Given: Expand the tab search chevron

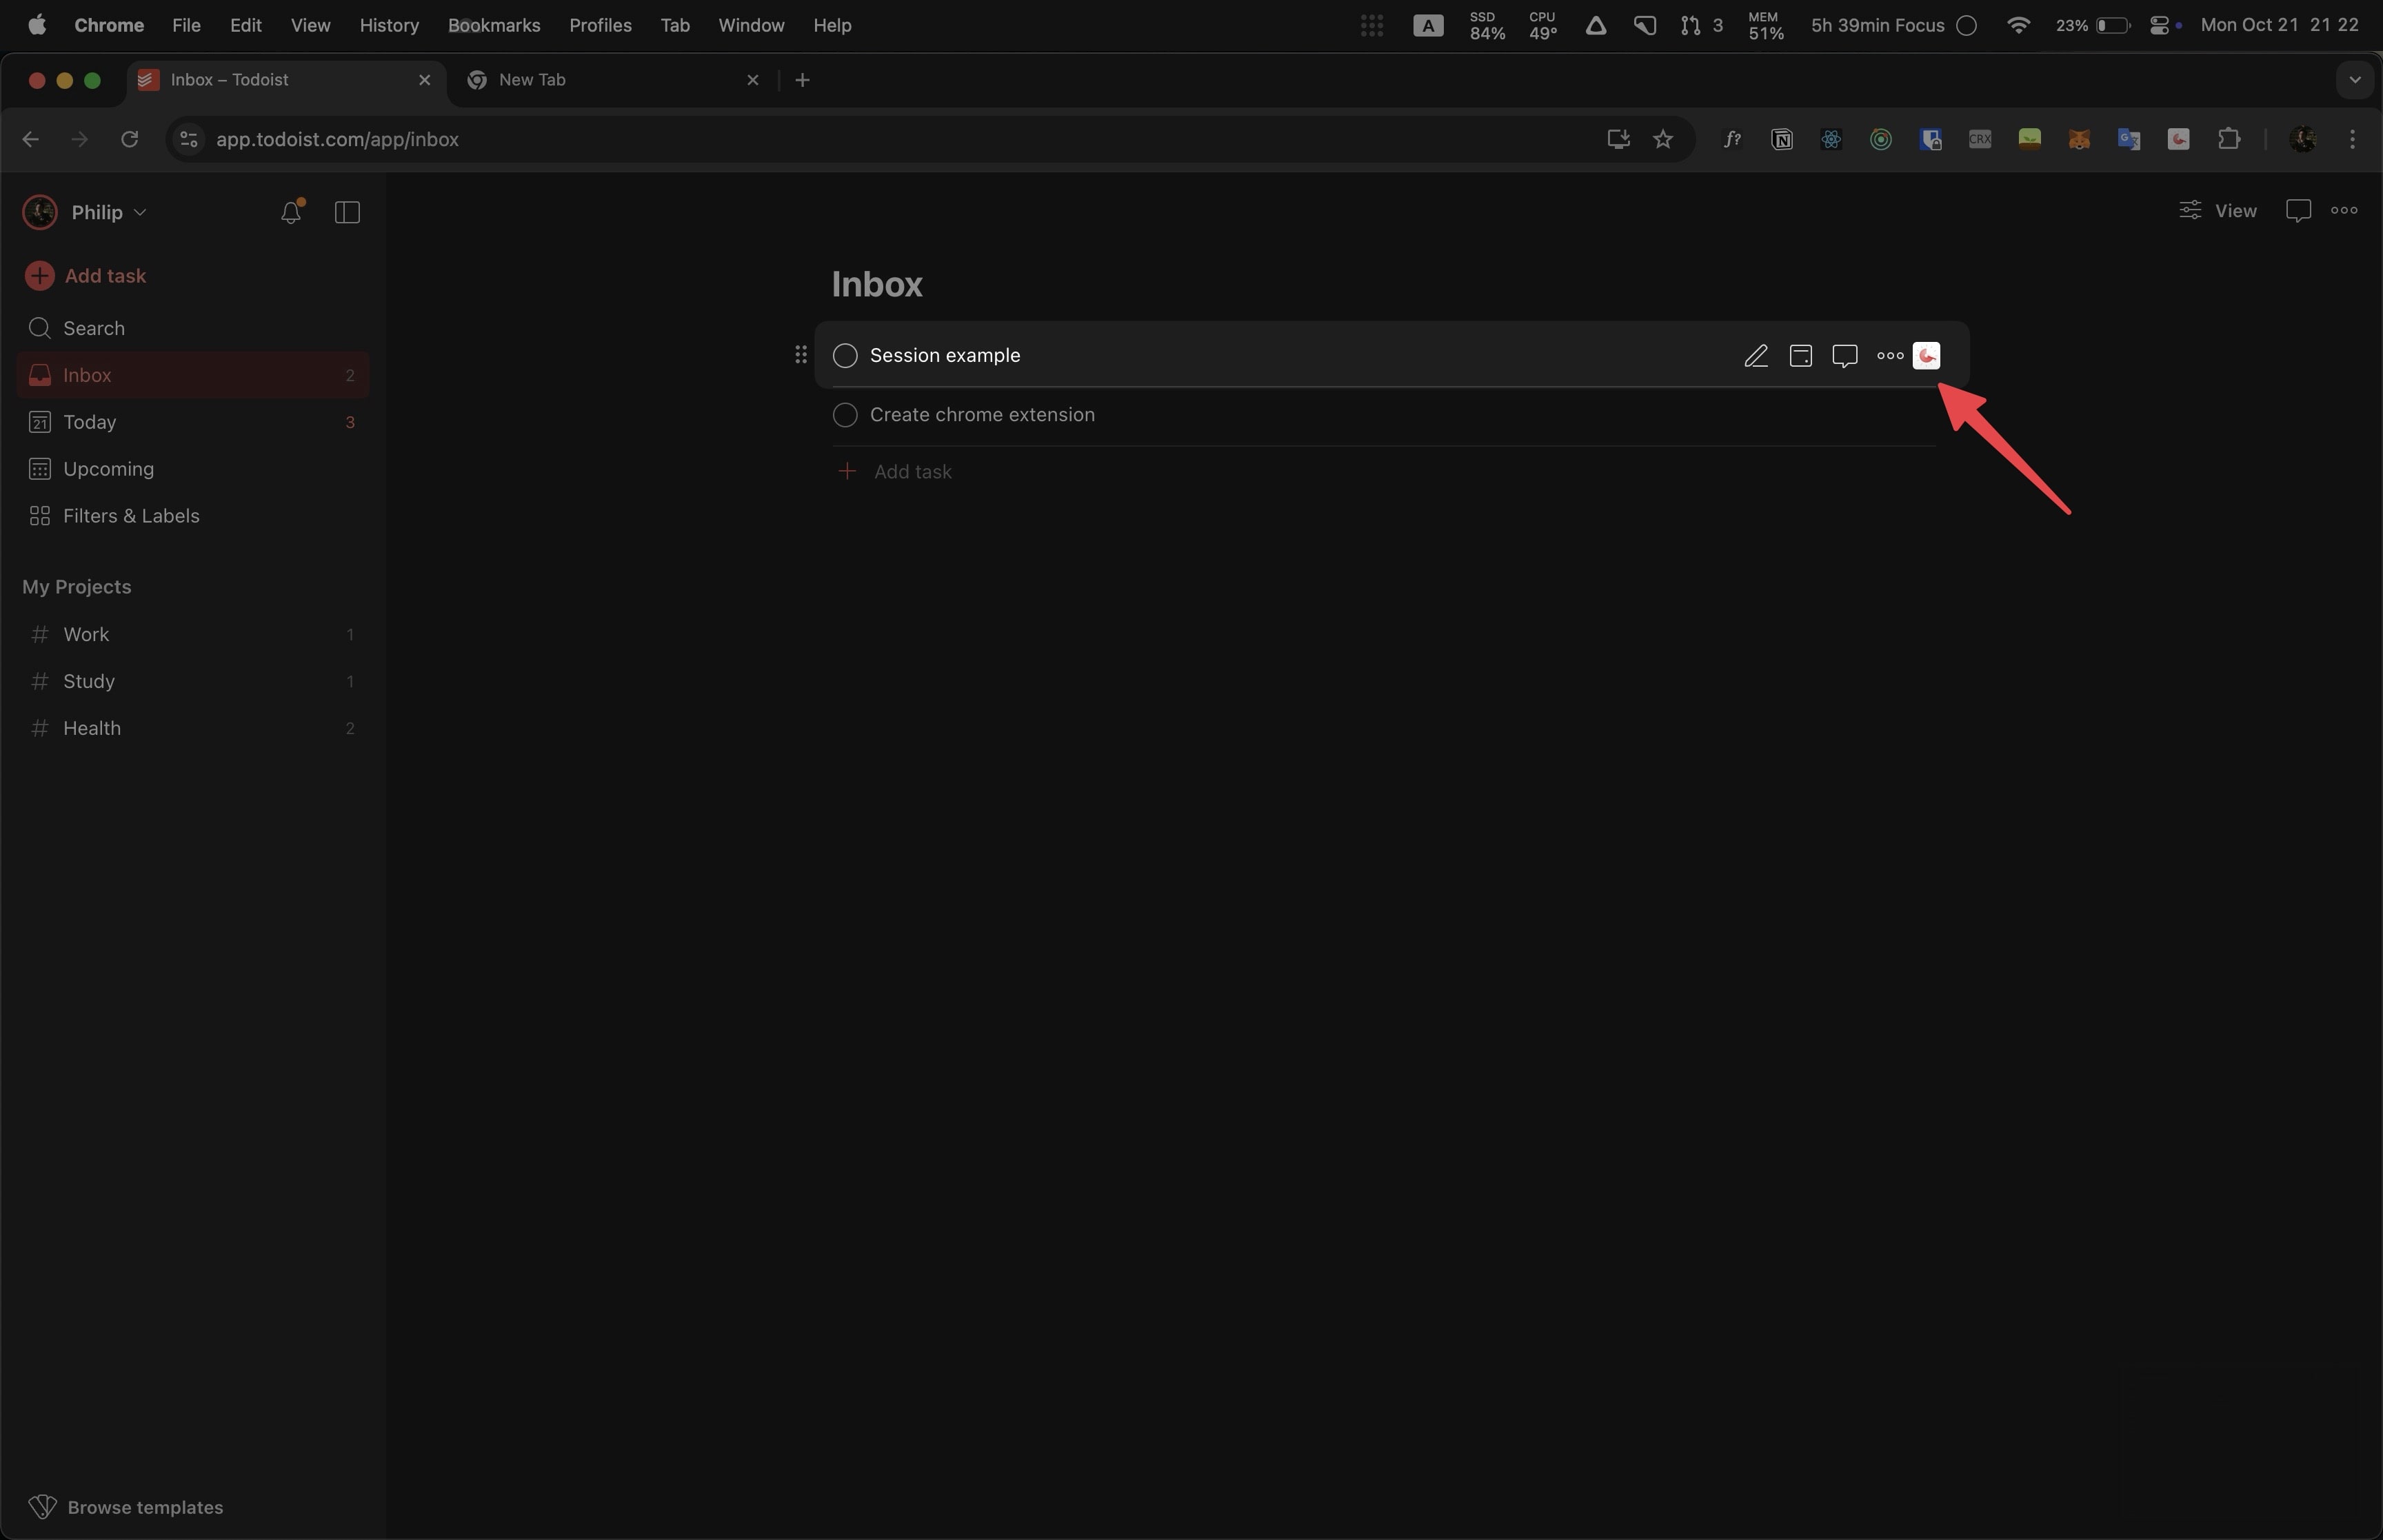Looking at the screenshot, I should click(2354, 80).
